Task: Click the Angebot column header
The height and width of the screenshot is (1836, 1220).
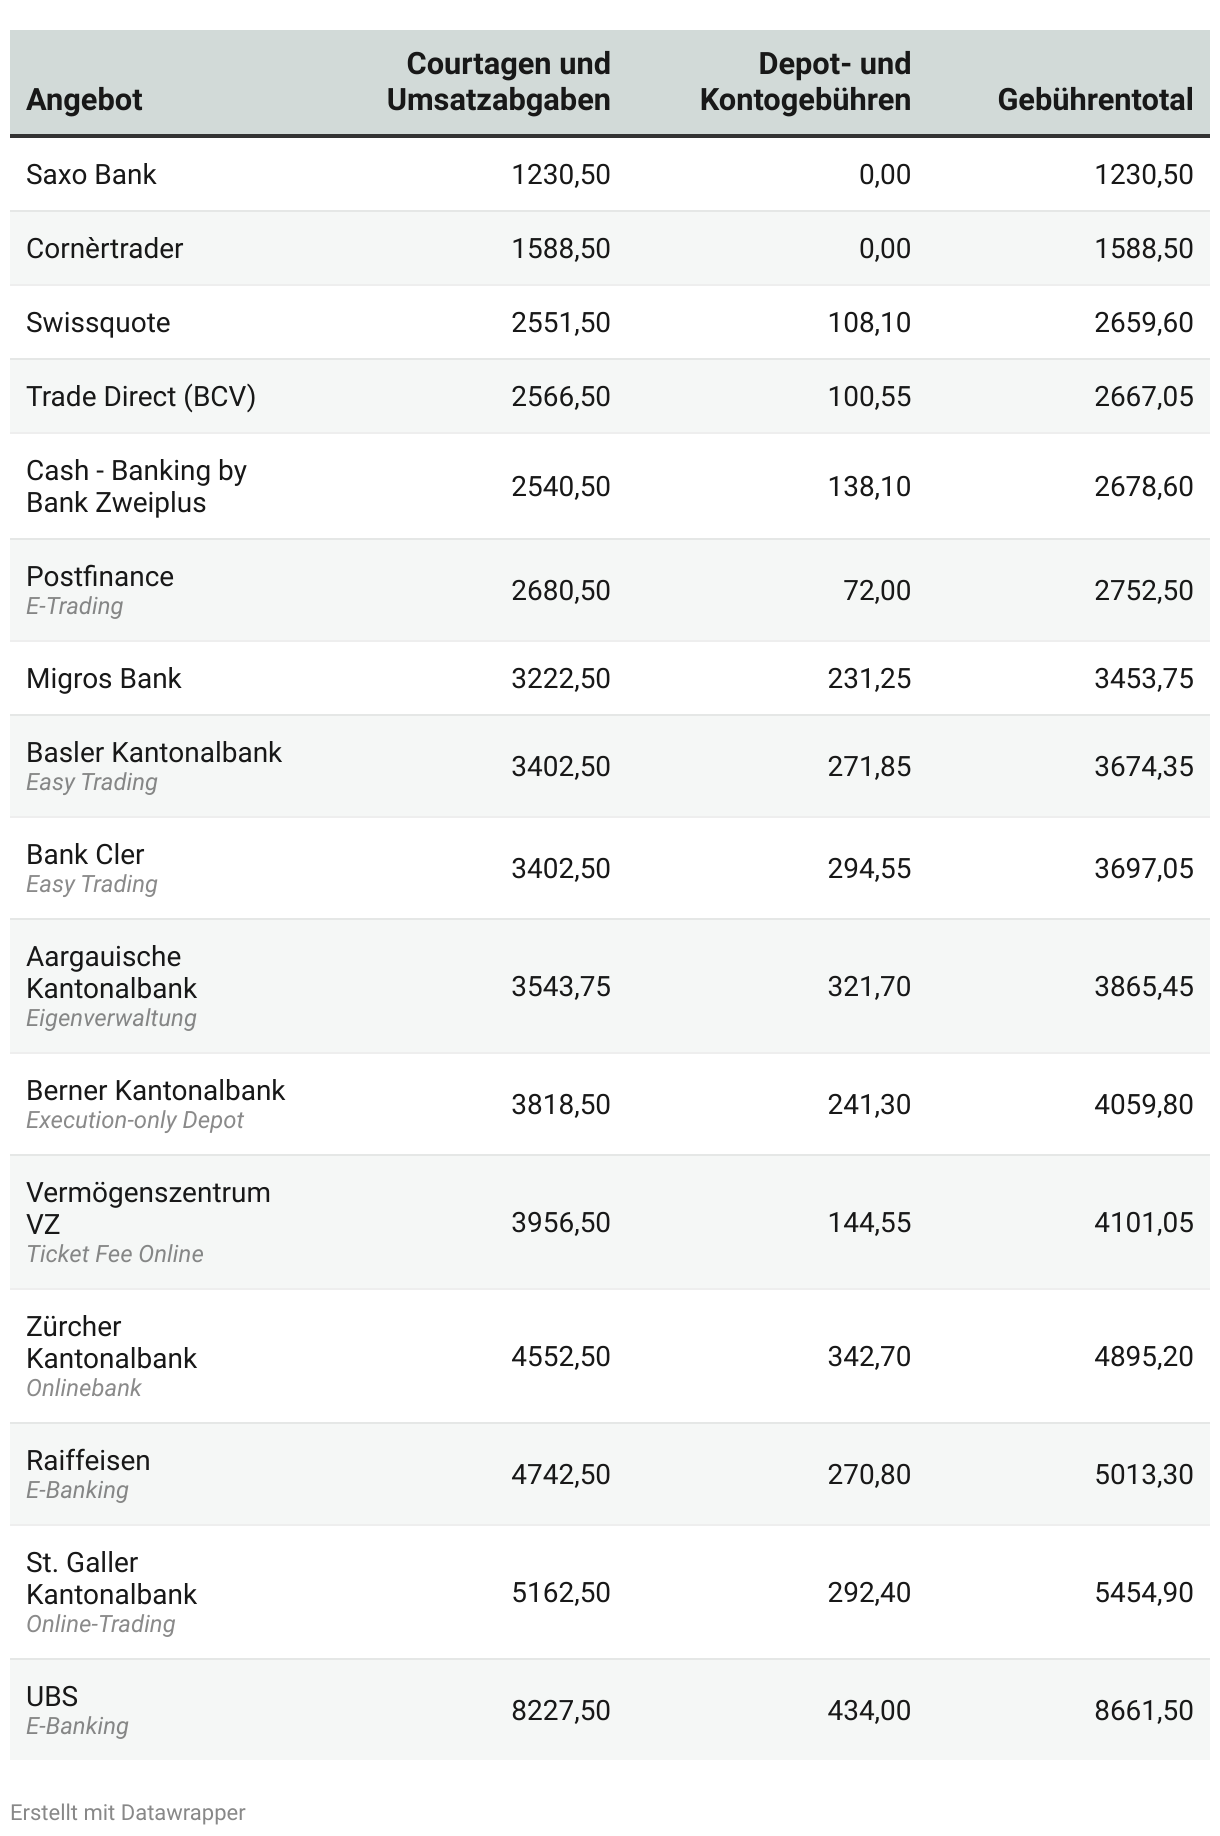Action: [84, 100]
